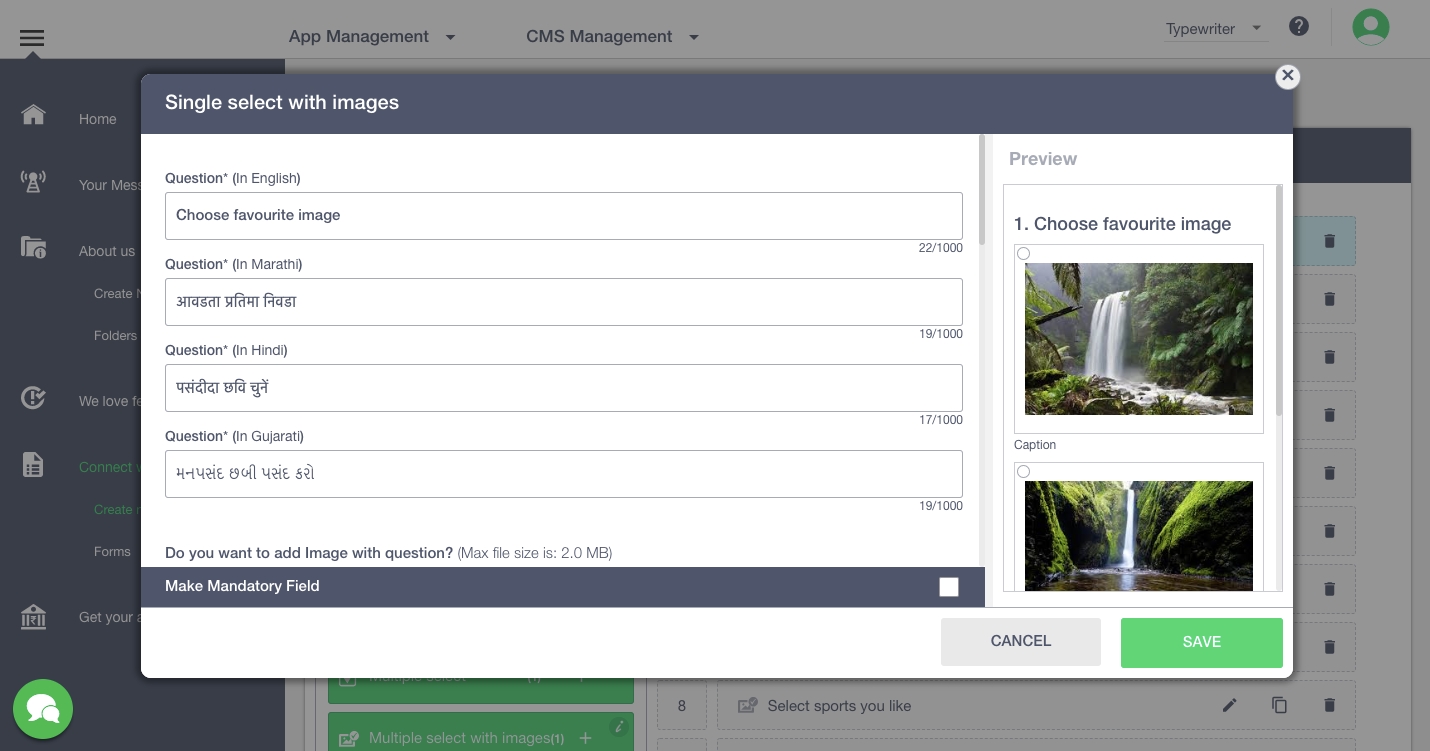1430x751 pixels.
Task: Edit the 'Select sports you like' question
Action: 1229,705
